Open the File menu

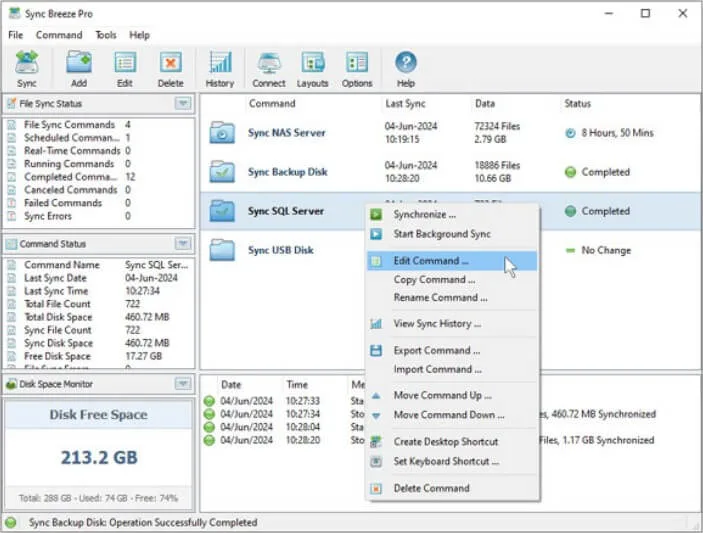pos(15,35)
